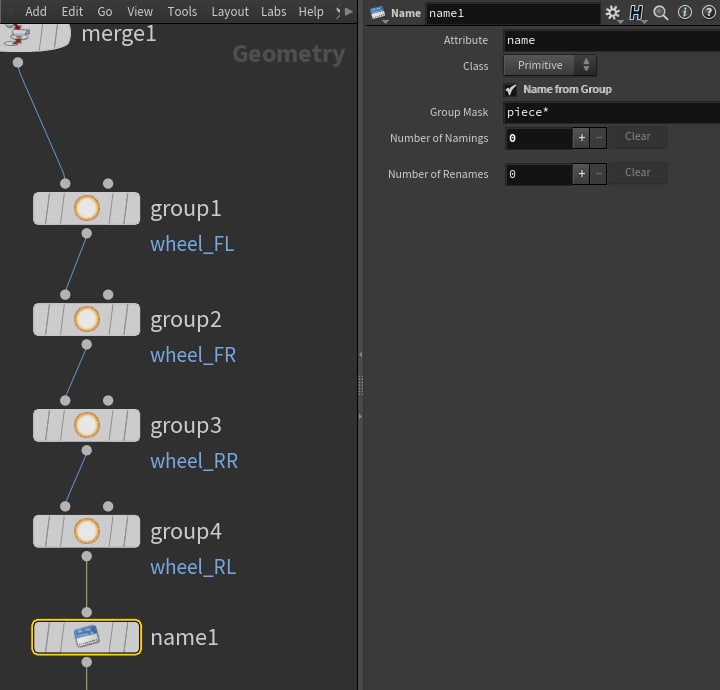Select the merge1 node icon
The width and height of the screenshot is (720, 690).
[x=17, y=35]
